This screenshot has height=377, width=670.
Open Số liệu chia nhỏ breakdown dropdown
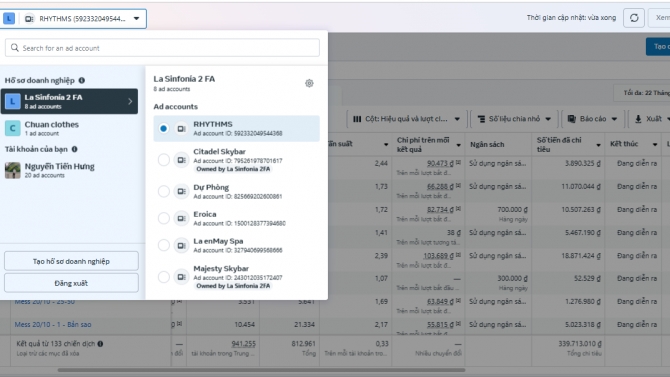coord(514,119)
